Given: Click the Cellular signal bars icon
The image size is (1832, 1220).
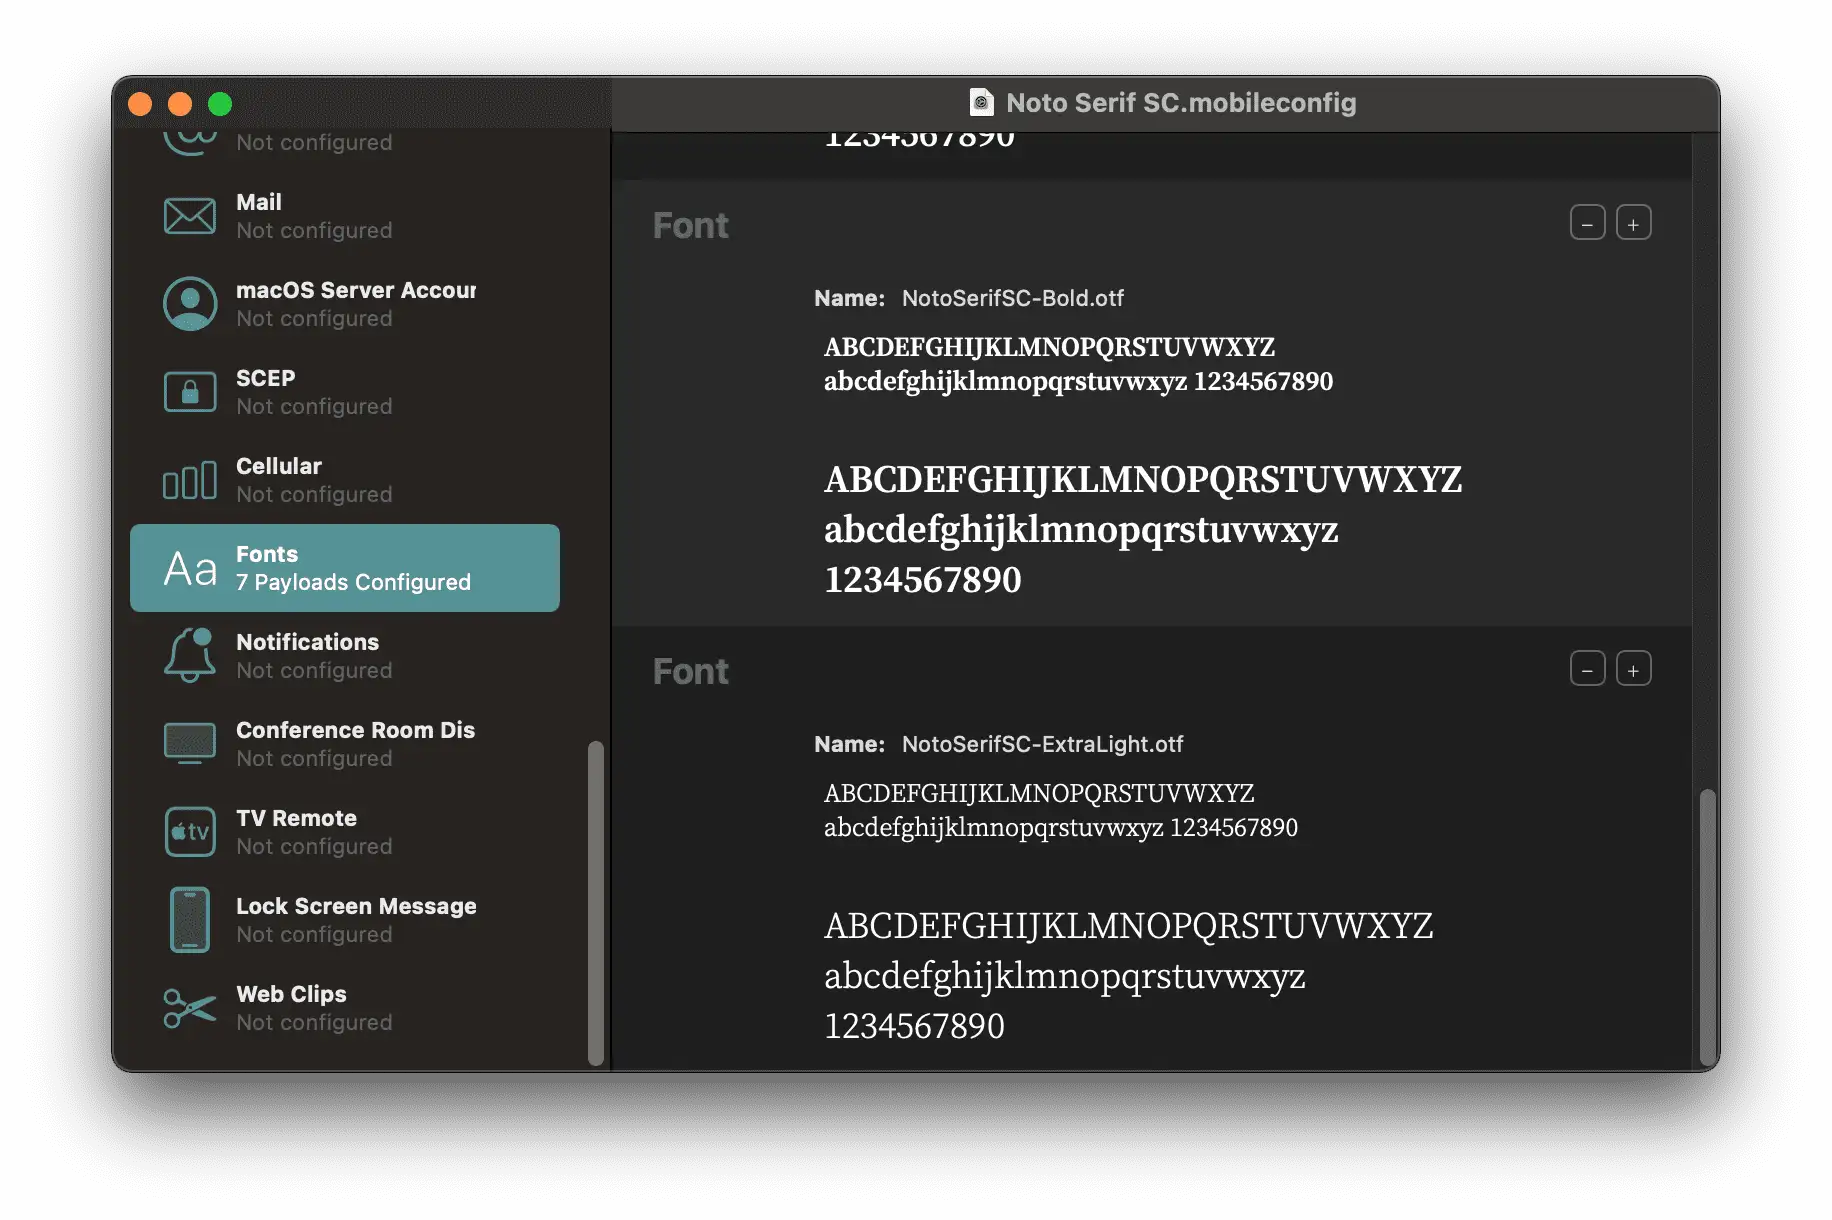Looking at the screenshot, I should tap(189, 480).
